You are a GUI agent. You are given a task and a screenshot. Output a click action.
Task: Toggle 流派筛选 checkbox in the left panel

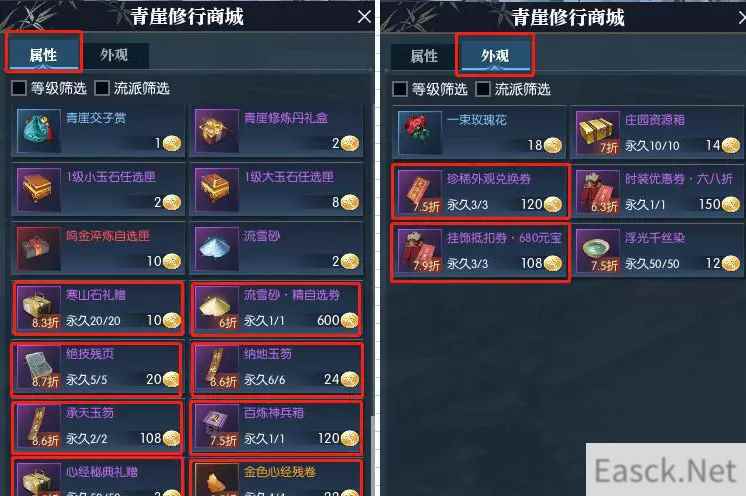click(102, 88)
